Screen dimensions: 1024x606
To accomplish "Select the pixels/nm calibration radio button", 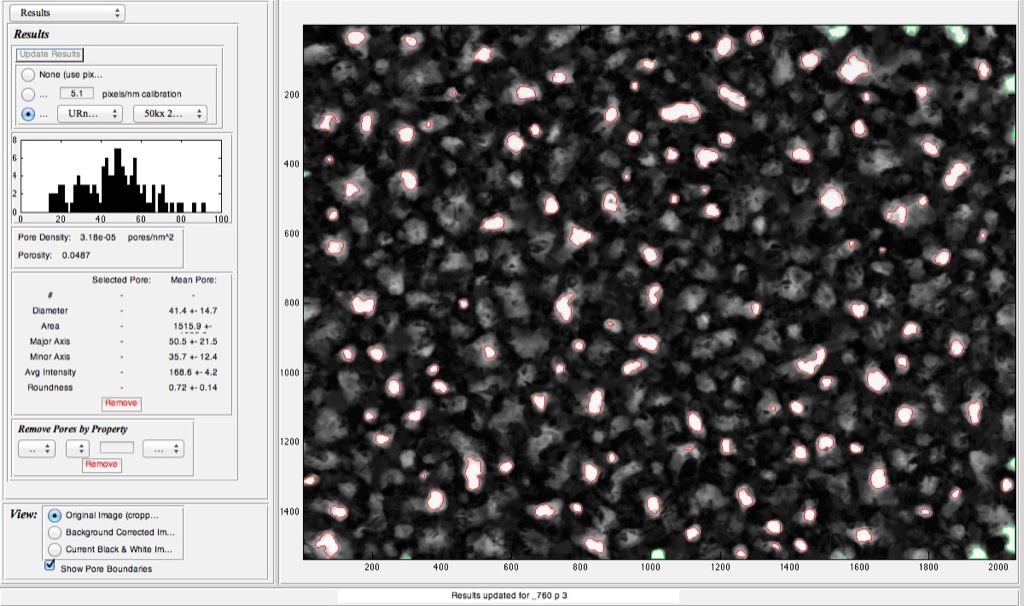I will (28, 94).
